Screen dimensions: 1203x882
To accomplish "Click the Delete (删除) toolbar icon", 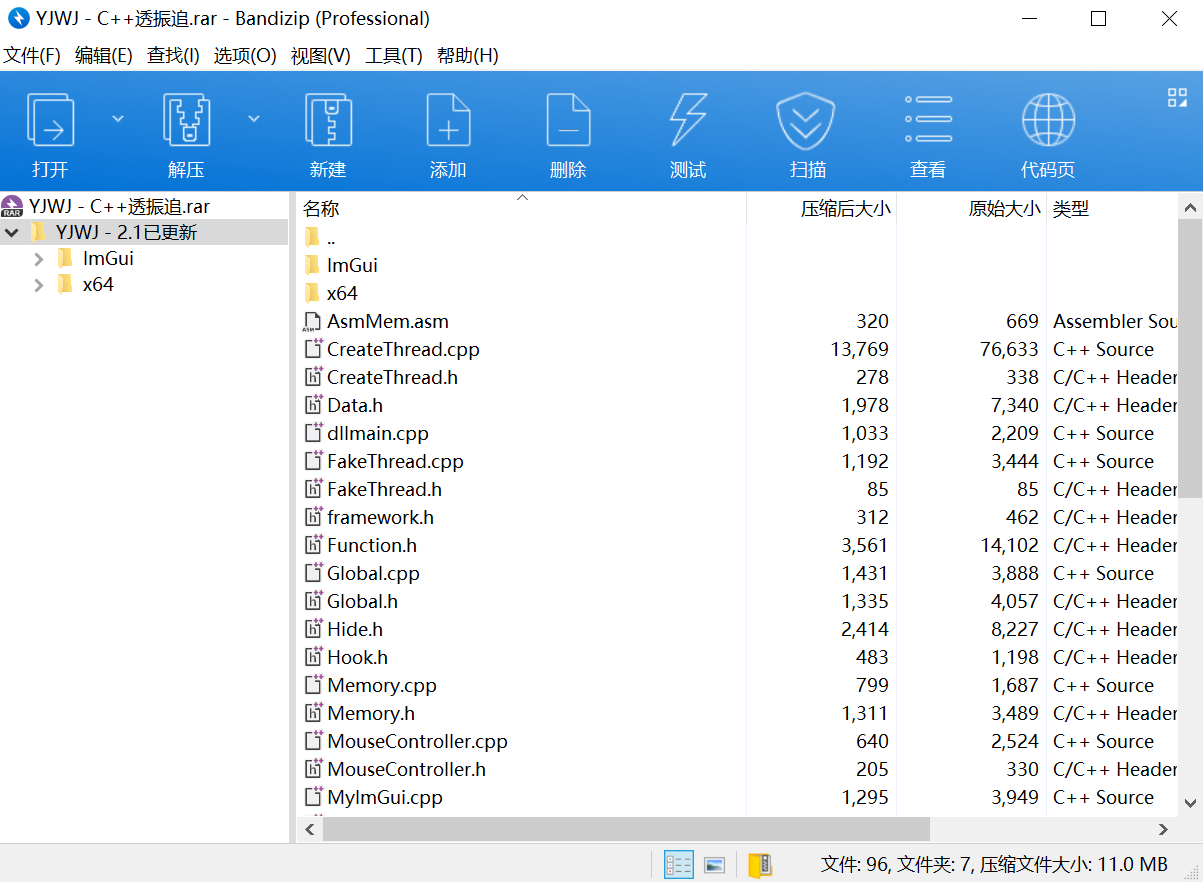I will point(568,120).
